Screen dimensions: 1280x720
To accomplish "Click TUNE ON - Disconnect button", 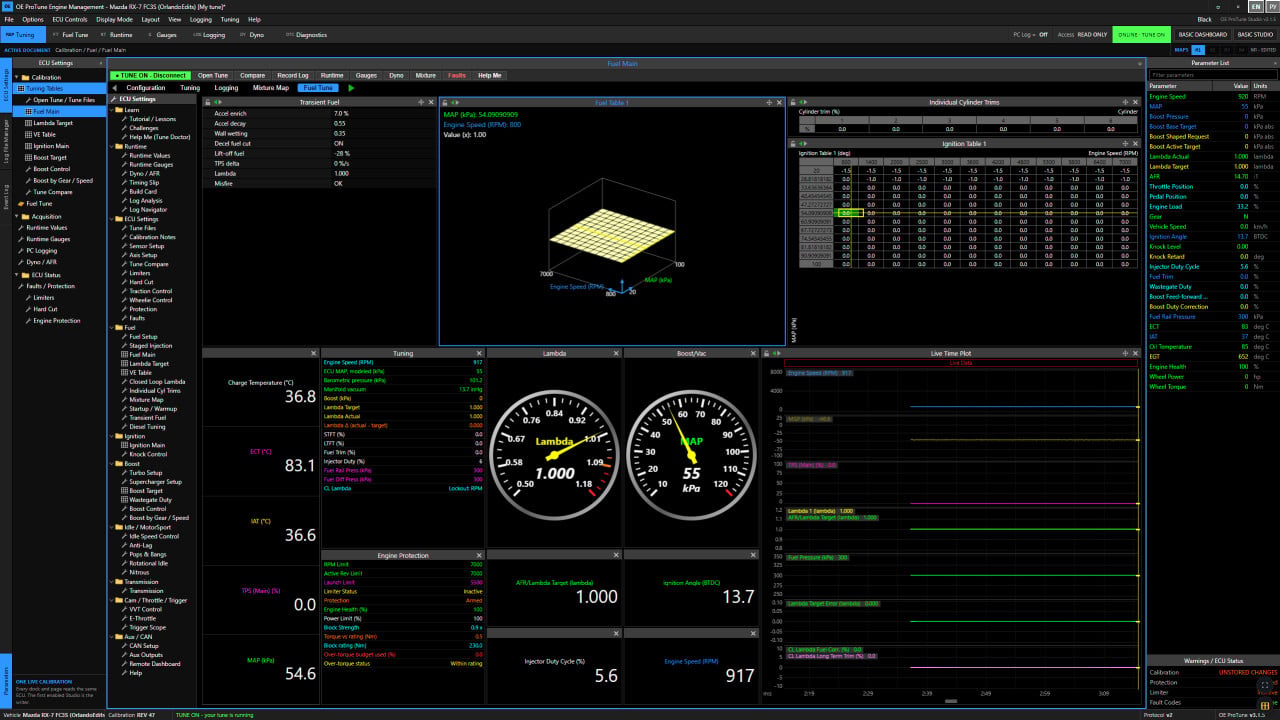I will coord(150,75).
